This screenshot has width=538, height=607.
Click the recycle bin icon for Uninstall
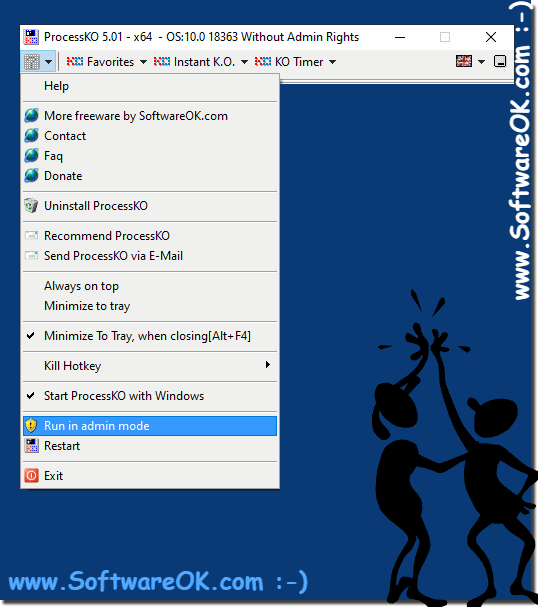point(31,206)
